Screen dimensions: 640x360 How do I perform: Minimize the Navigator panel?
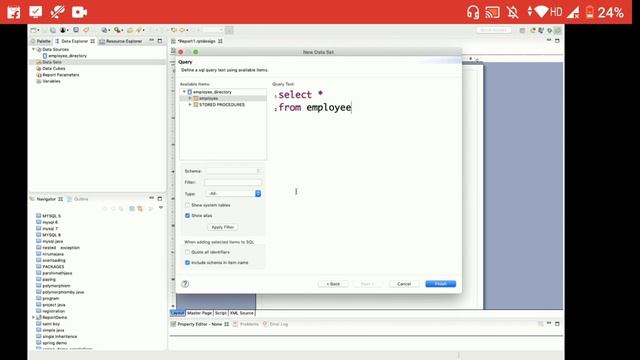pos(151,198)
